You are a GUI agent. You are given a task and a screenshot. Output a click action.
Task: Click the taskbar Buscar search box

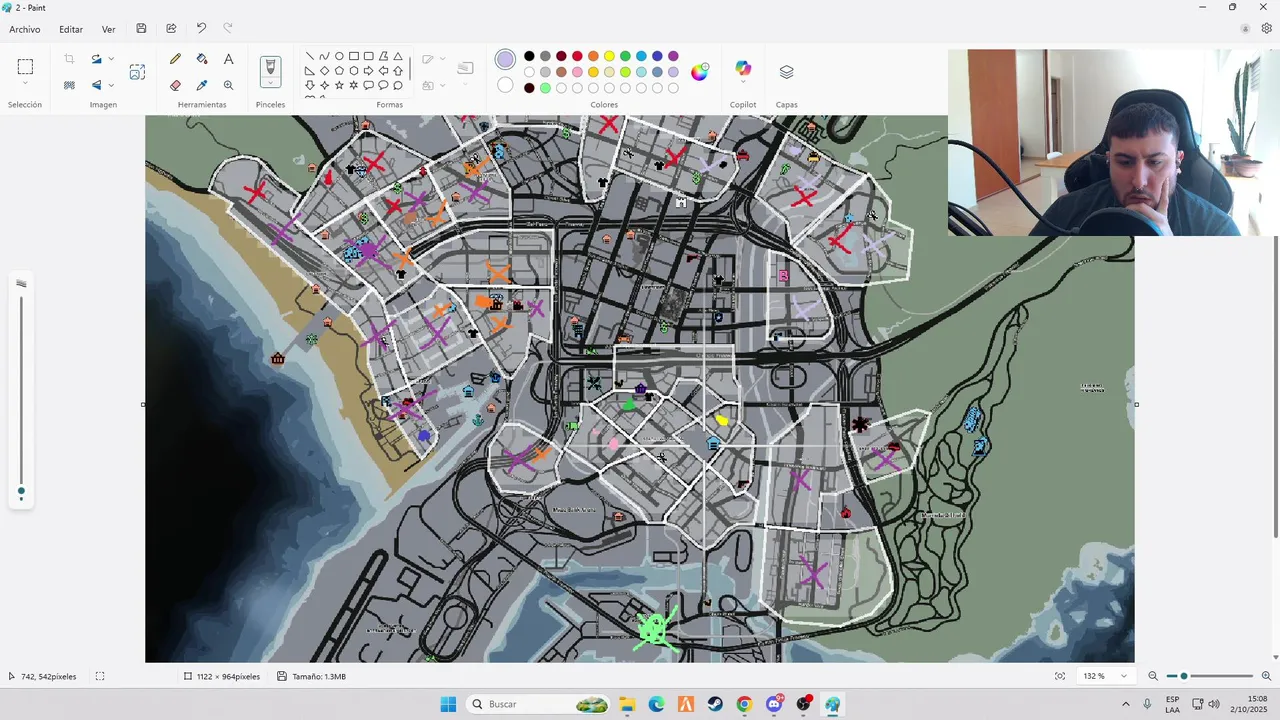pos(540,704)
